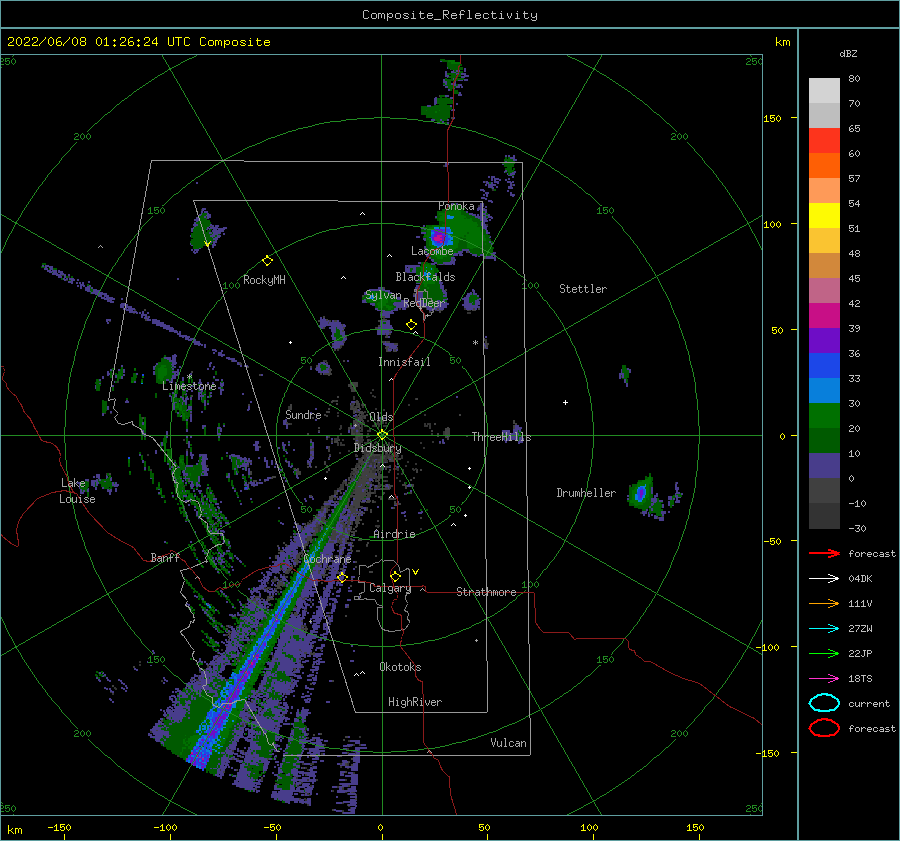This screenshot has width=900, height=841.
Task: Click the Strathmore town label
Action: pyautogui.click(x=486, y=592)
